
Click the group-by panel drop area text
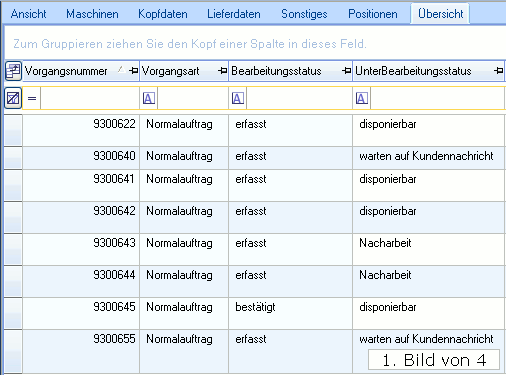(x=190, y=44)
